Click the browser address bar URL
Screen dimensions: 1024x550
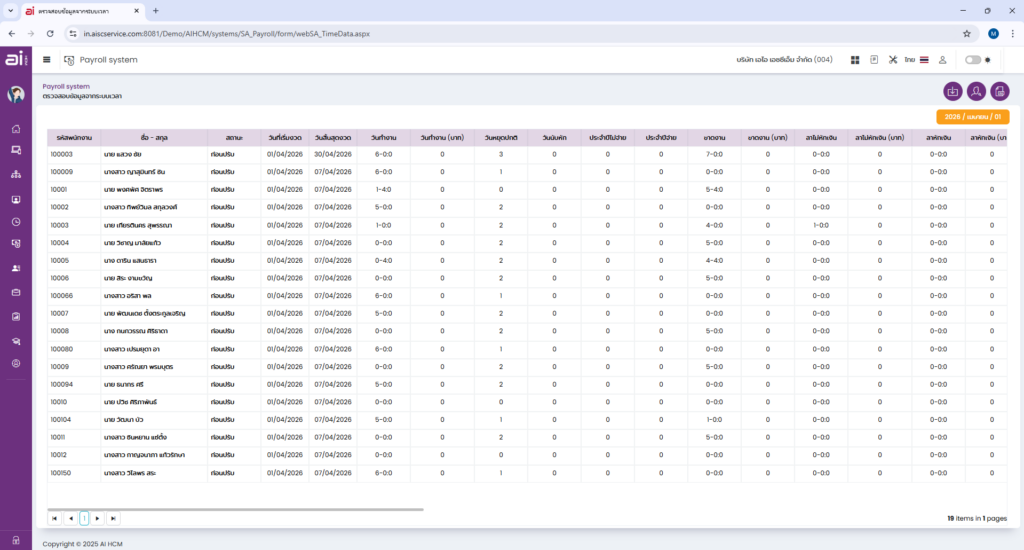(x=227, y=33)
